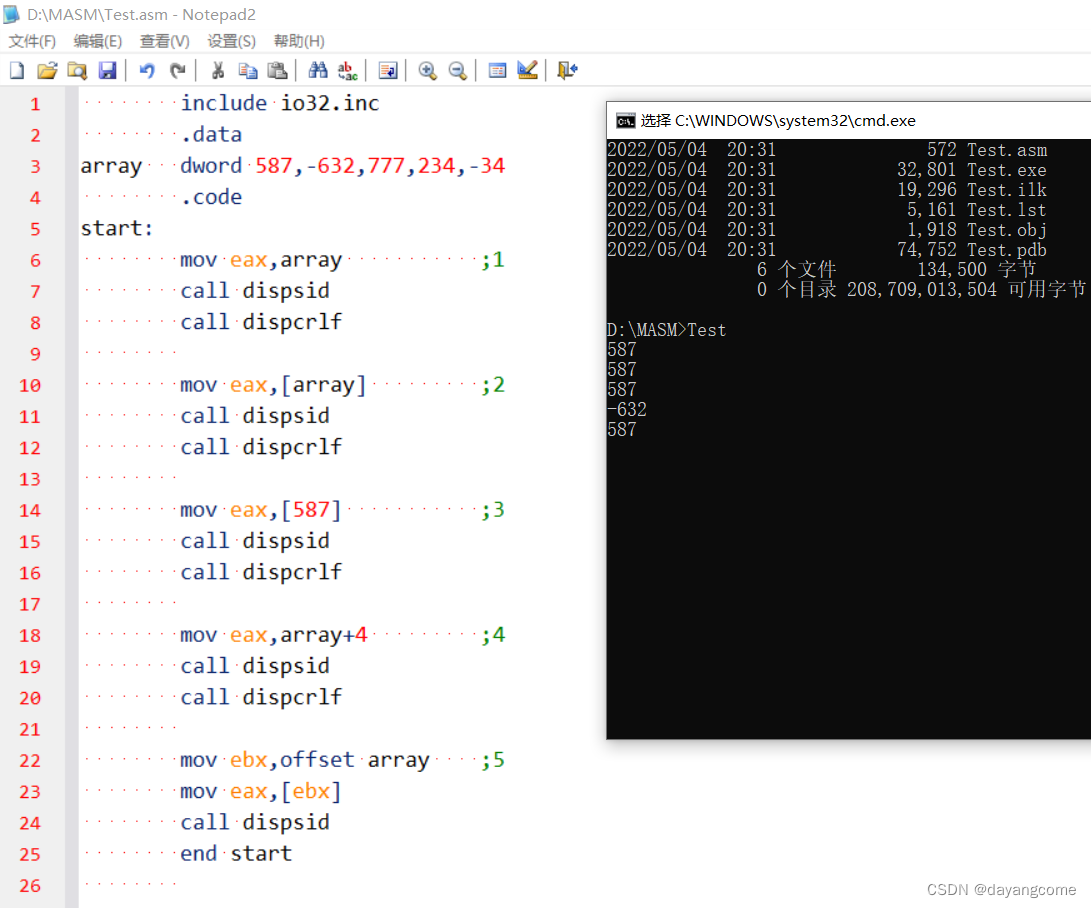Click the Notepad2 app icon in title bar
This screenshot has width=1091, height=908.
pos(12,15)
